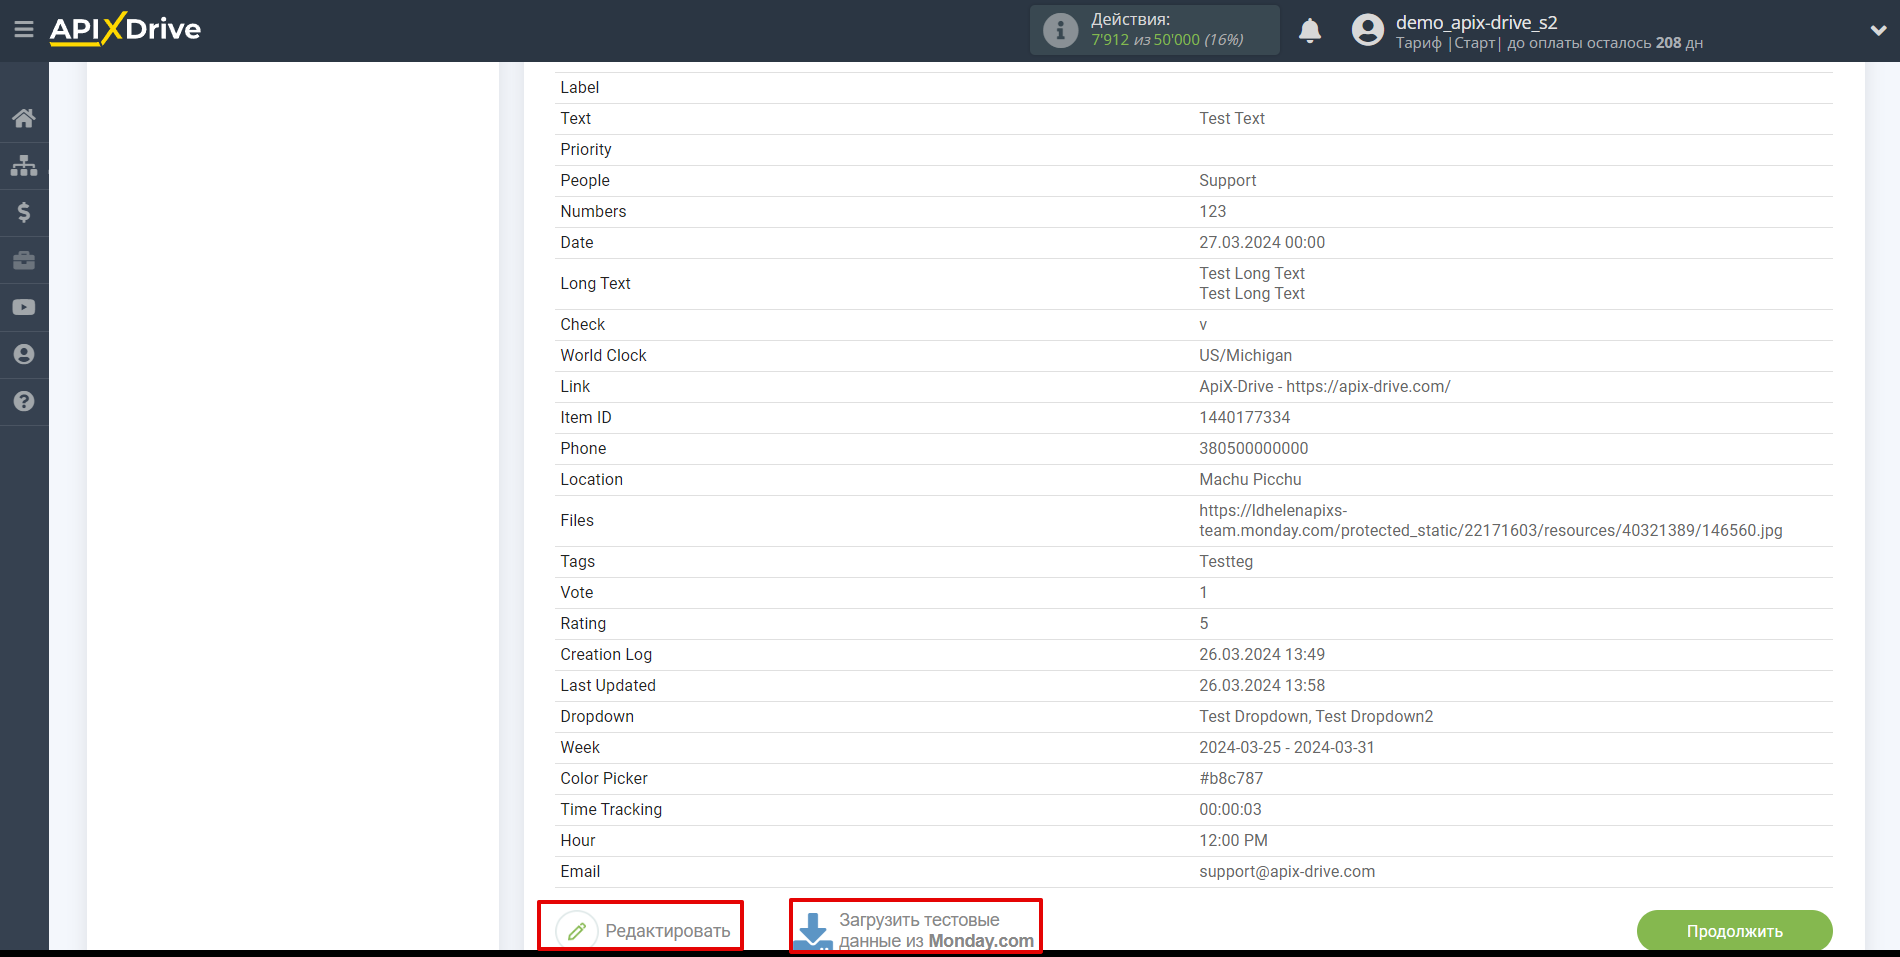Click the account avatar icon
1900x957 pixels.
click(x=1368, y=30)
